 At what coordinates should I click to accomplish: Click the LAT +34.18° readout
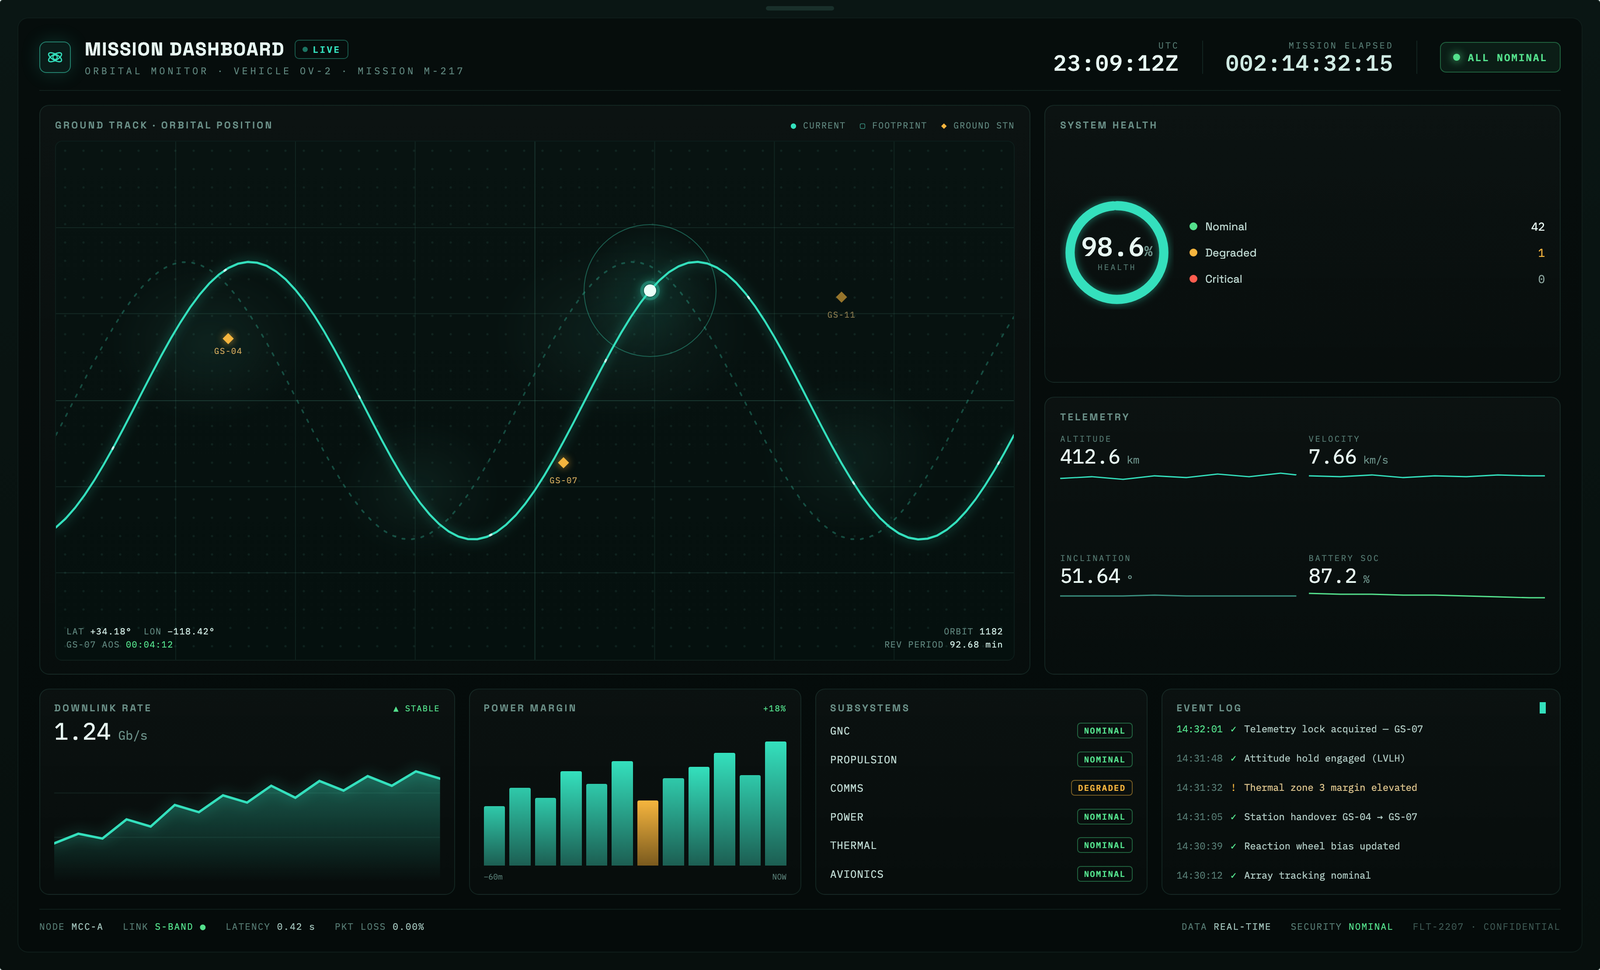tap(98, 632)
